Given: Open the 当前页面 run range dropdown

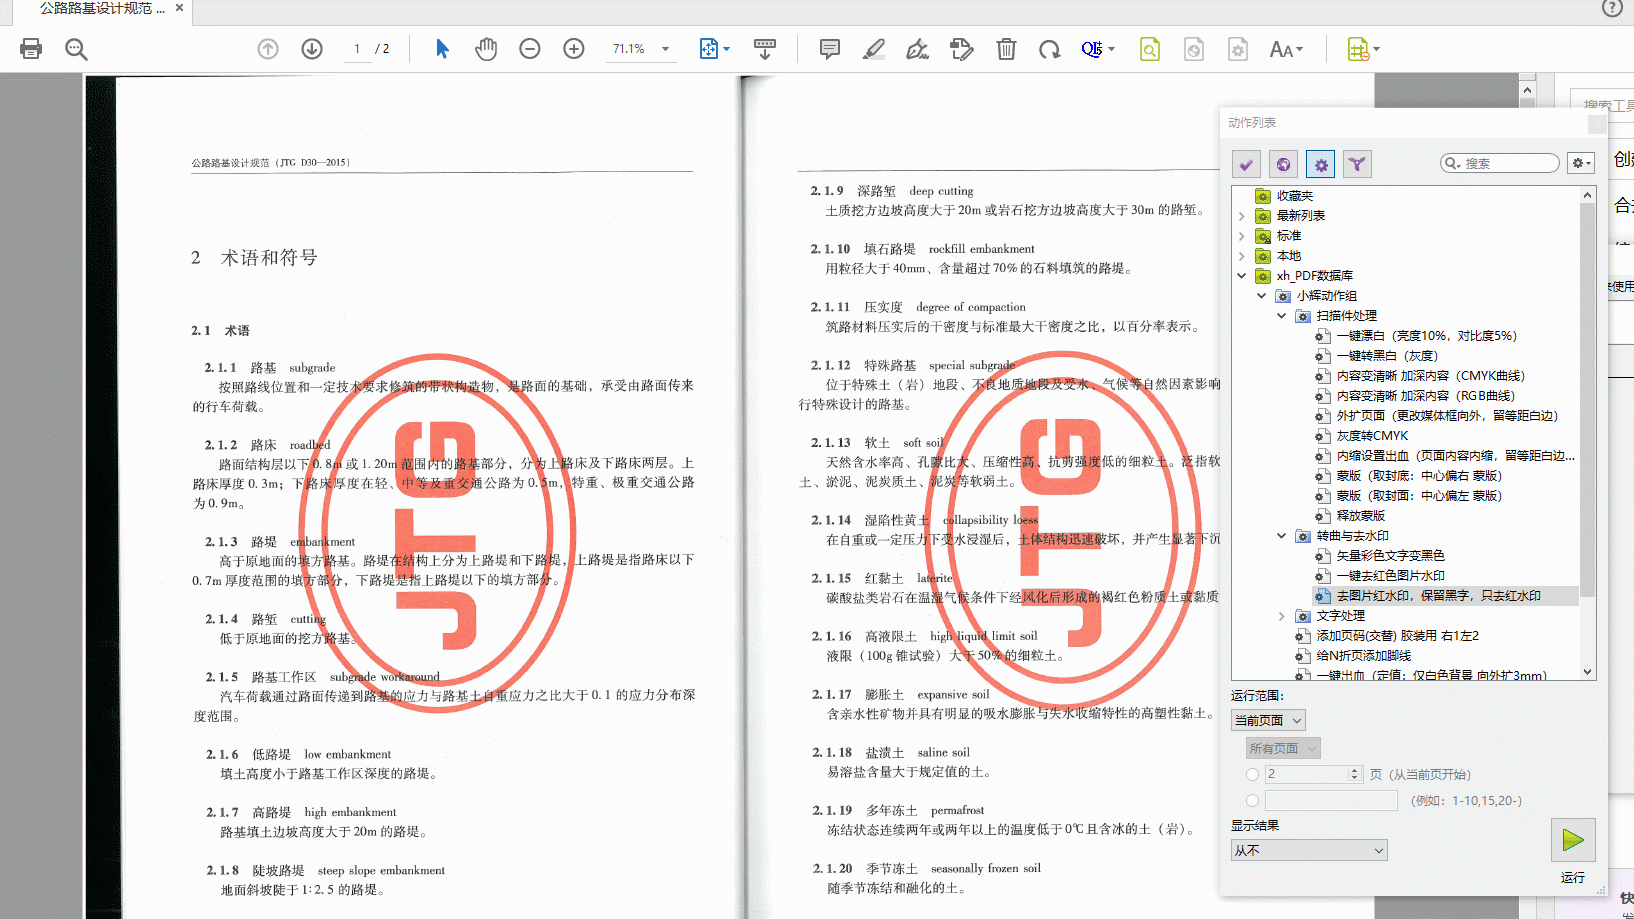Looking at the screenshot, I should tap(1268, 720).
